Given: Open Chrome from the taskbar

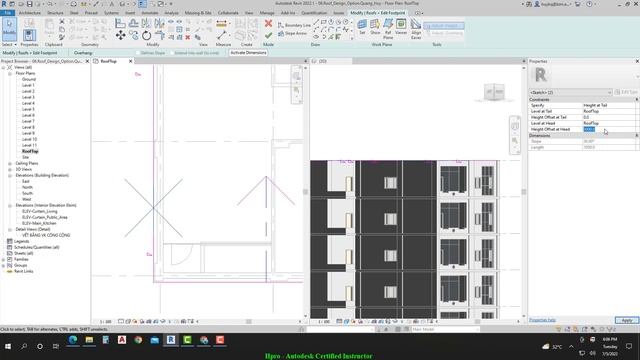Looking at the screenshot, I should click(x=138, y=340).
